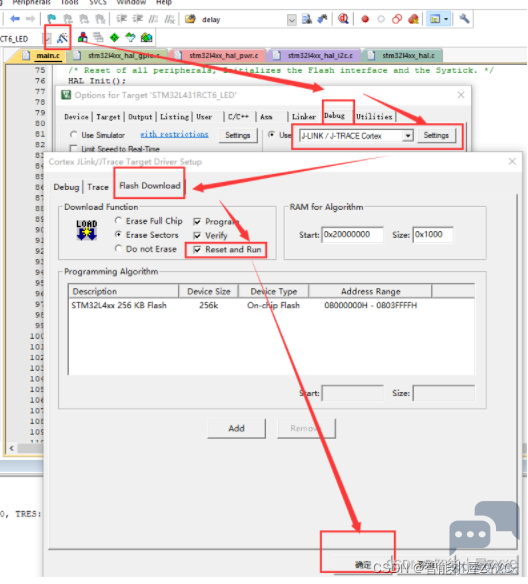The width and height of the screenshot is (528, 584).
Task: Click the Add programming algorithm button
Action: pos(236,428)
